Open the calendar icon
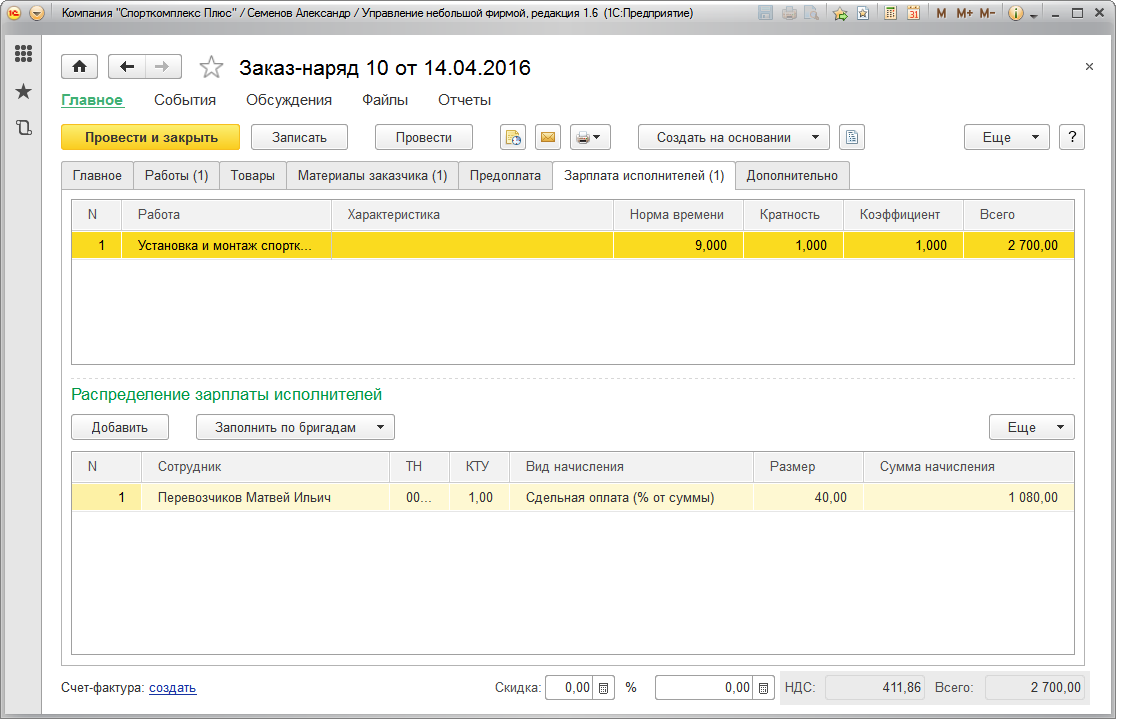 pos(914,13)
